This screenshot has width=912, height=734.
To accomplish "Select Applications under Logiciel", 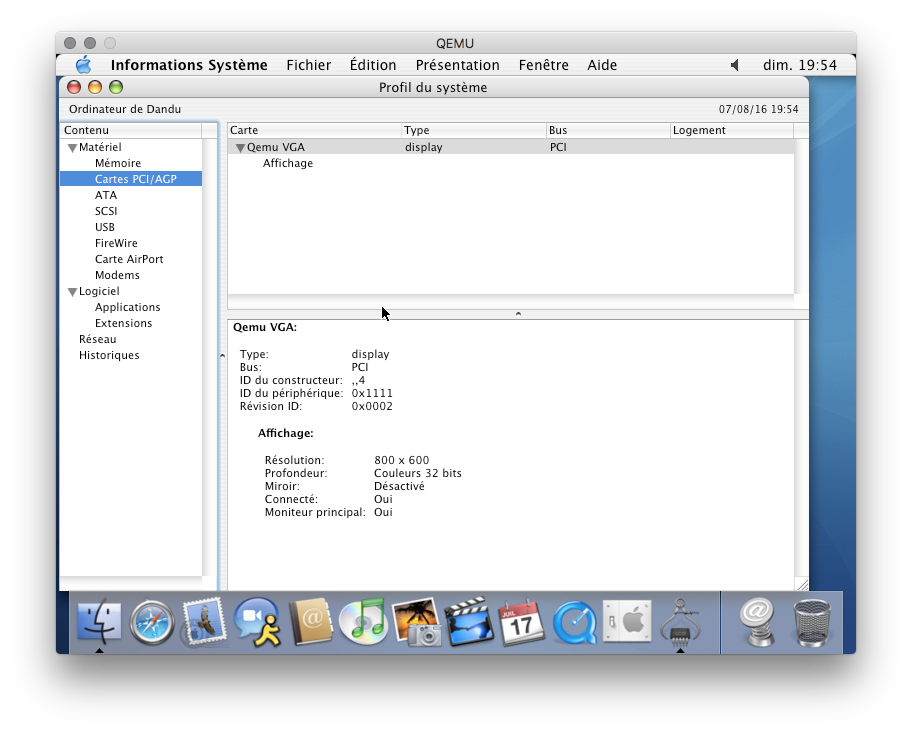I will [127, 307].
